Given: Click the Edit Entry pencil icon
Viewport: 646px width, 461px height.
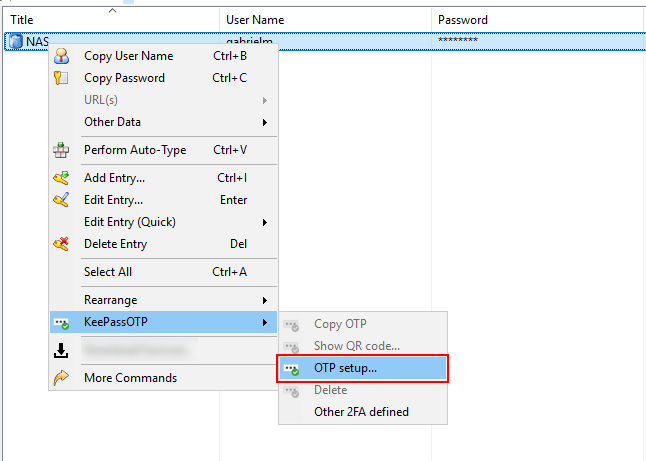Looking at the screenshot, I should pos(61,200).
